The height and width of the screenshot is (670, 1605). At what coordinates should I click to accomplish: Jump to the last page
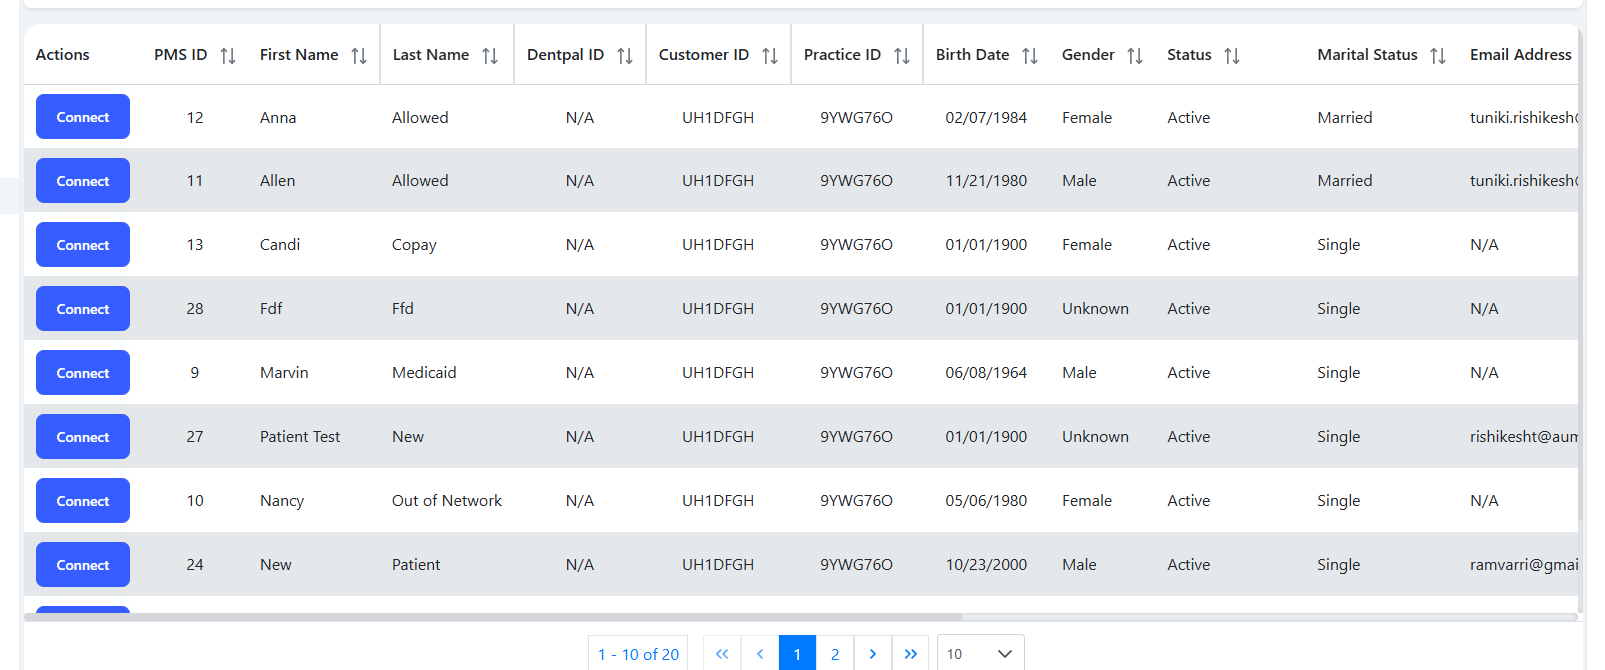pyautogui.click(x=910, y=654)
